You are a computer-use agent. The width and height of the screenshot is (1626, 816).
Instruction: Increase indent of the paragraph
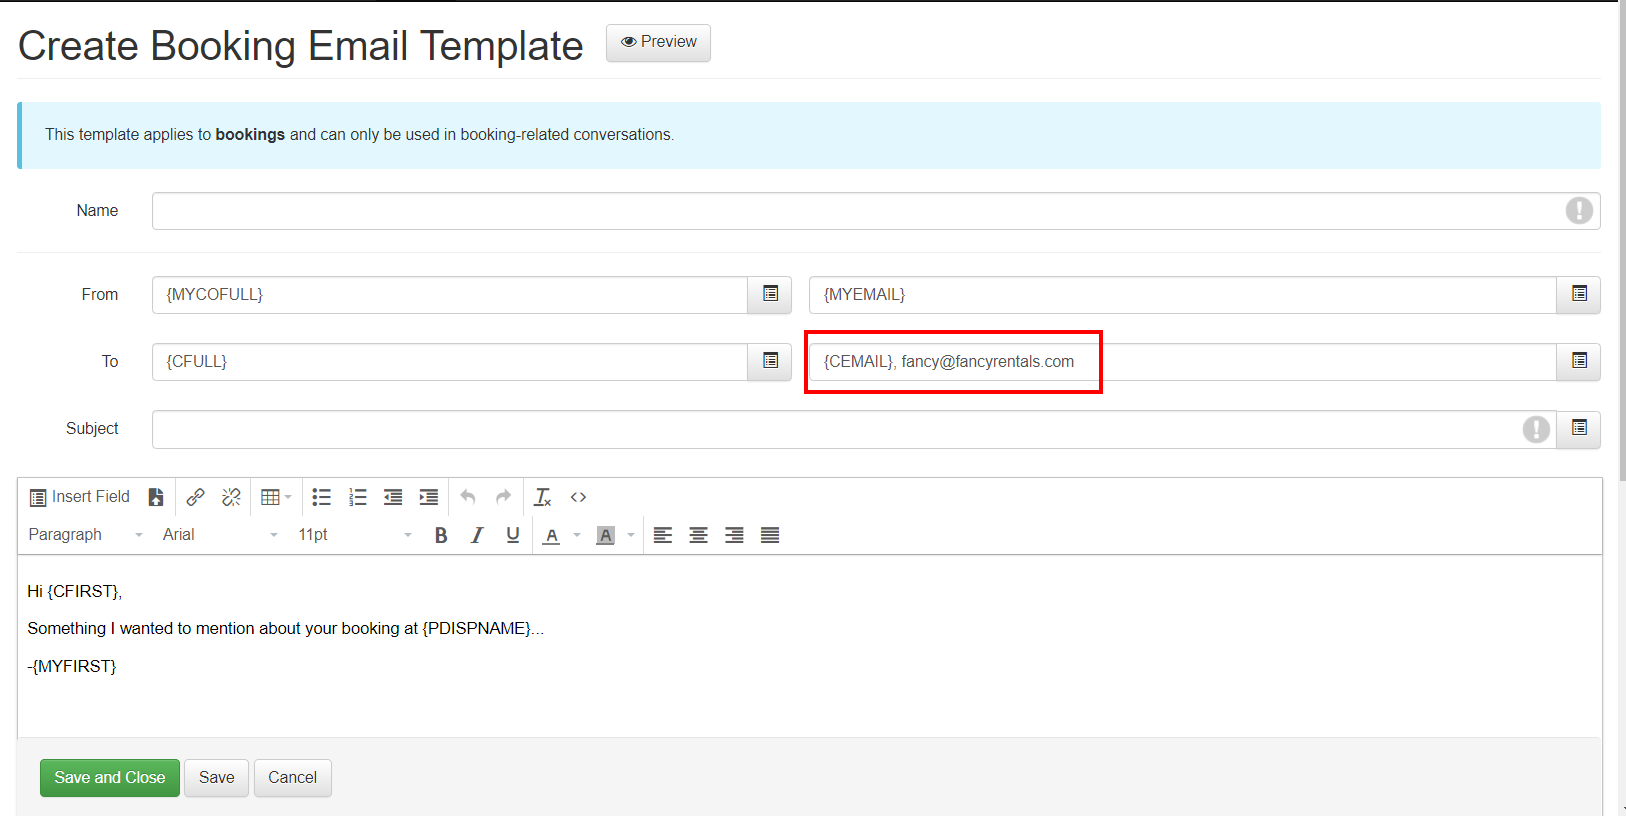pyautogui.click(x=429, y=497)
